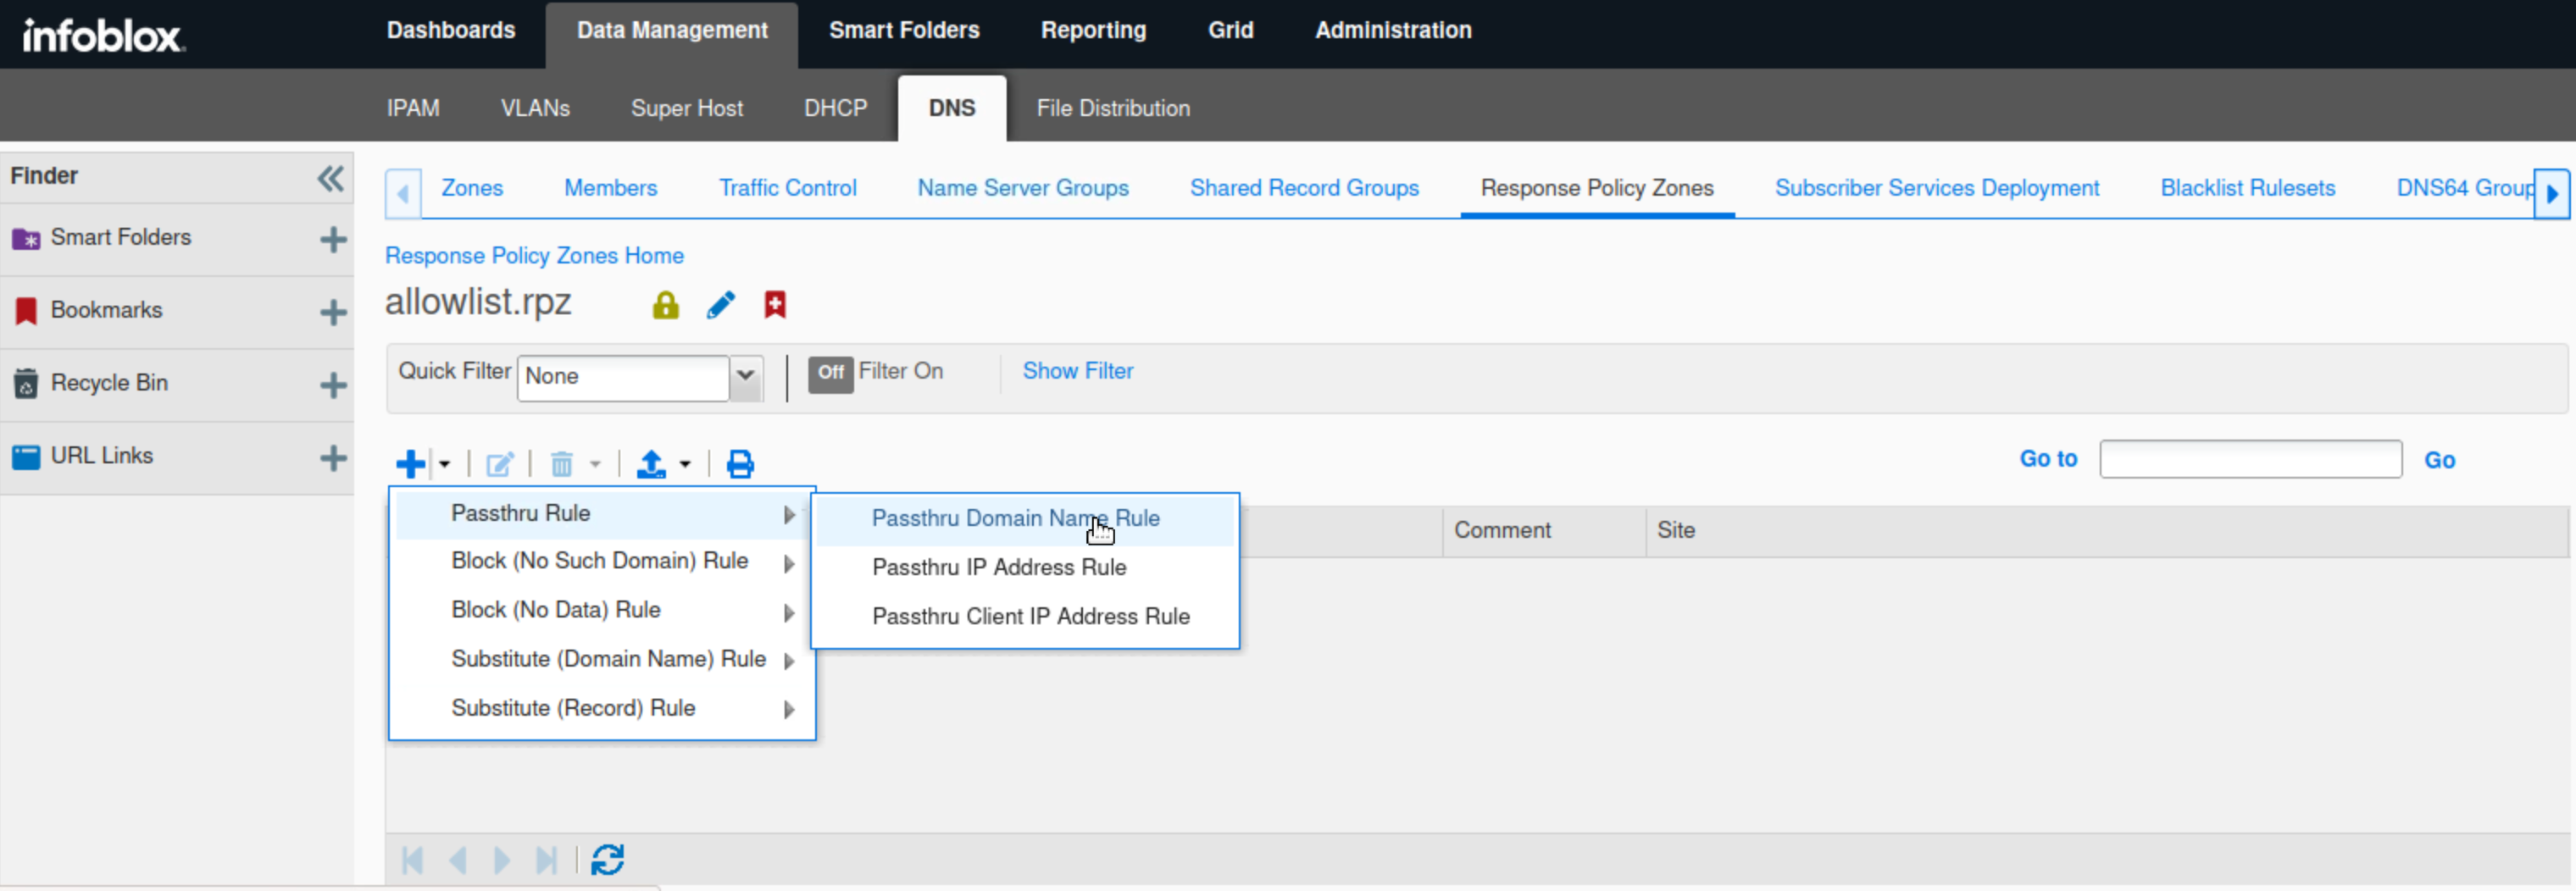Viewport: 2576px width, 891px height.
Task: Select Passthru IP Address Rule
Action: coord(999,567)
